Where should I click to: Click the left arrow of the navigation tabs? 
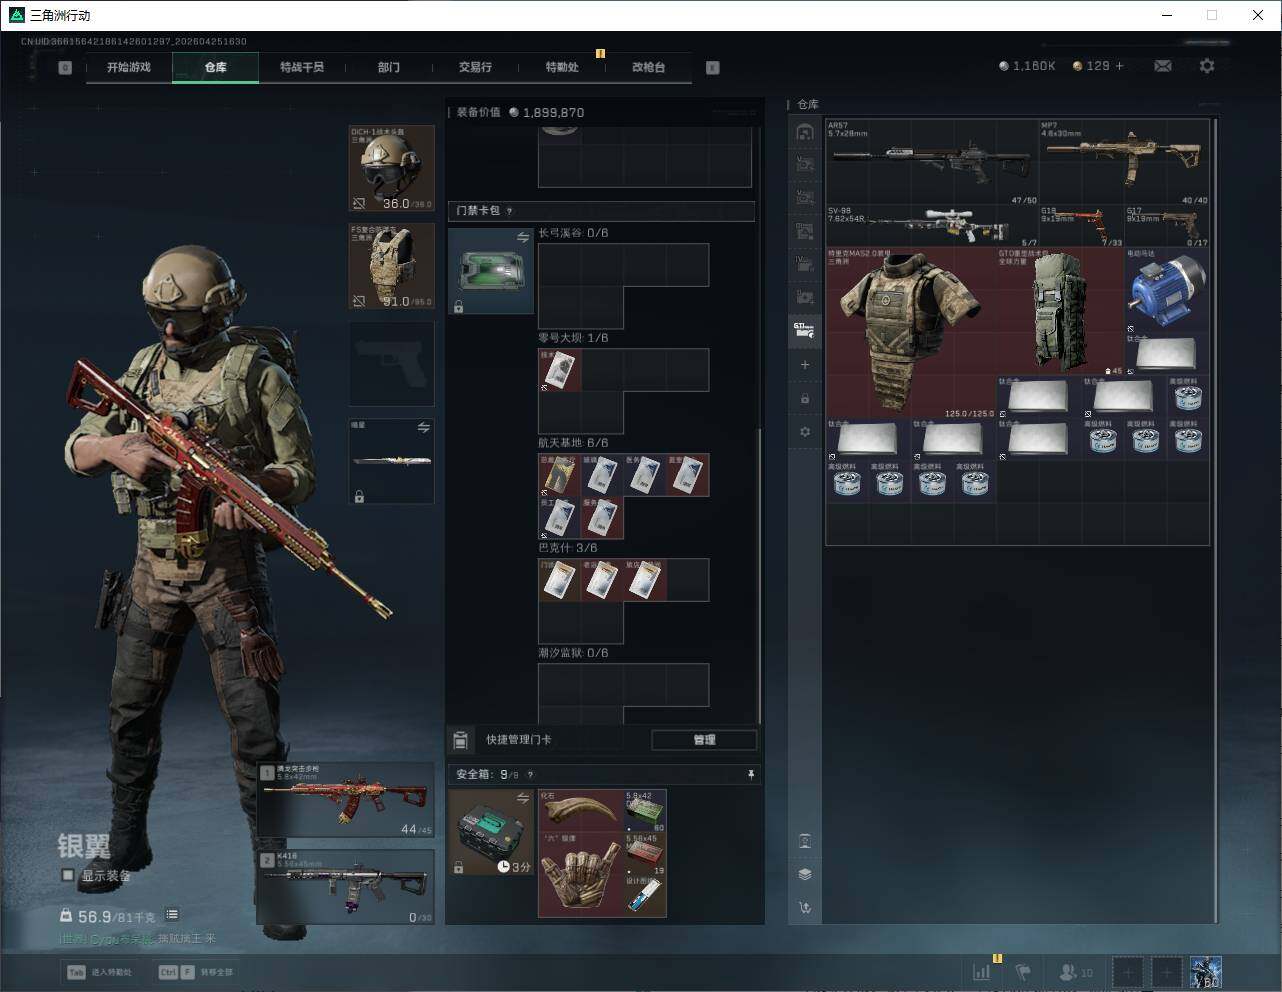[x=65, y=68]
